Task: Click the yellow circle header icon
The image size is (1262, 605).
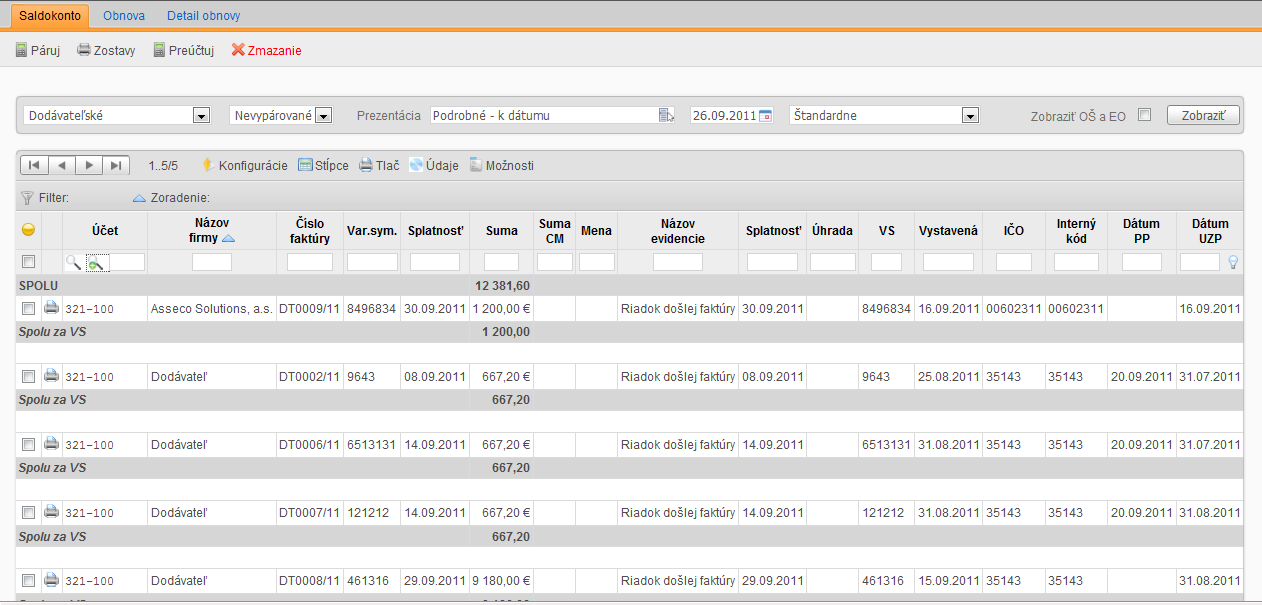Action: coord(29,230)
